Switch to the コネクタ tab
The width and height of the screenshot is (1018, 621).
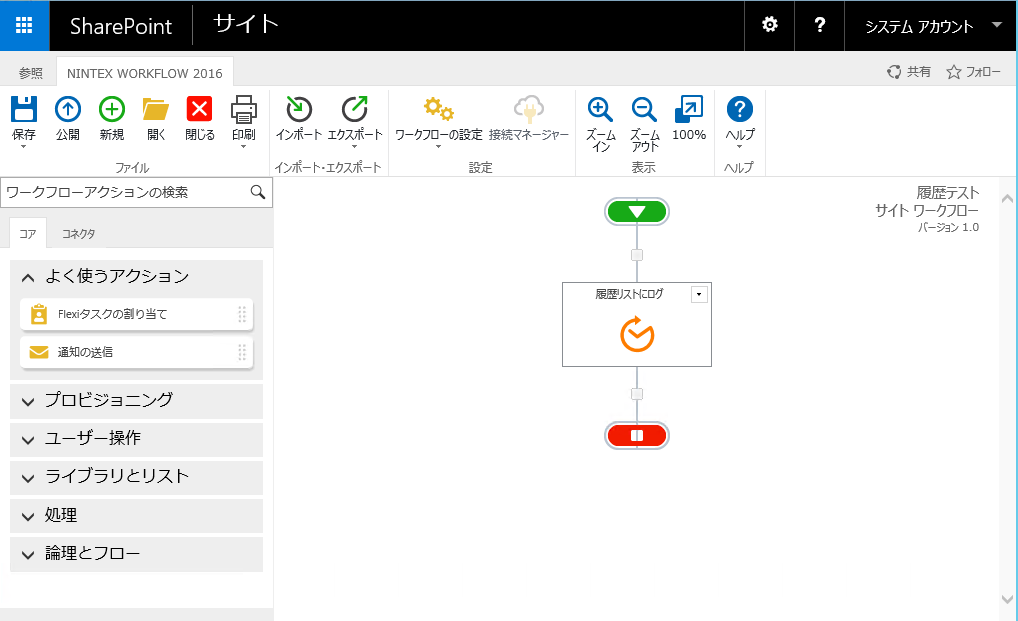[x=79, y=234]
